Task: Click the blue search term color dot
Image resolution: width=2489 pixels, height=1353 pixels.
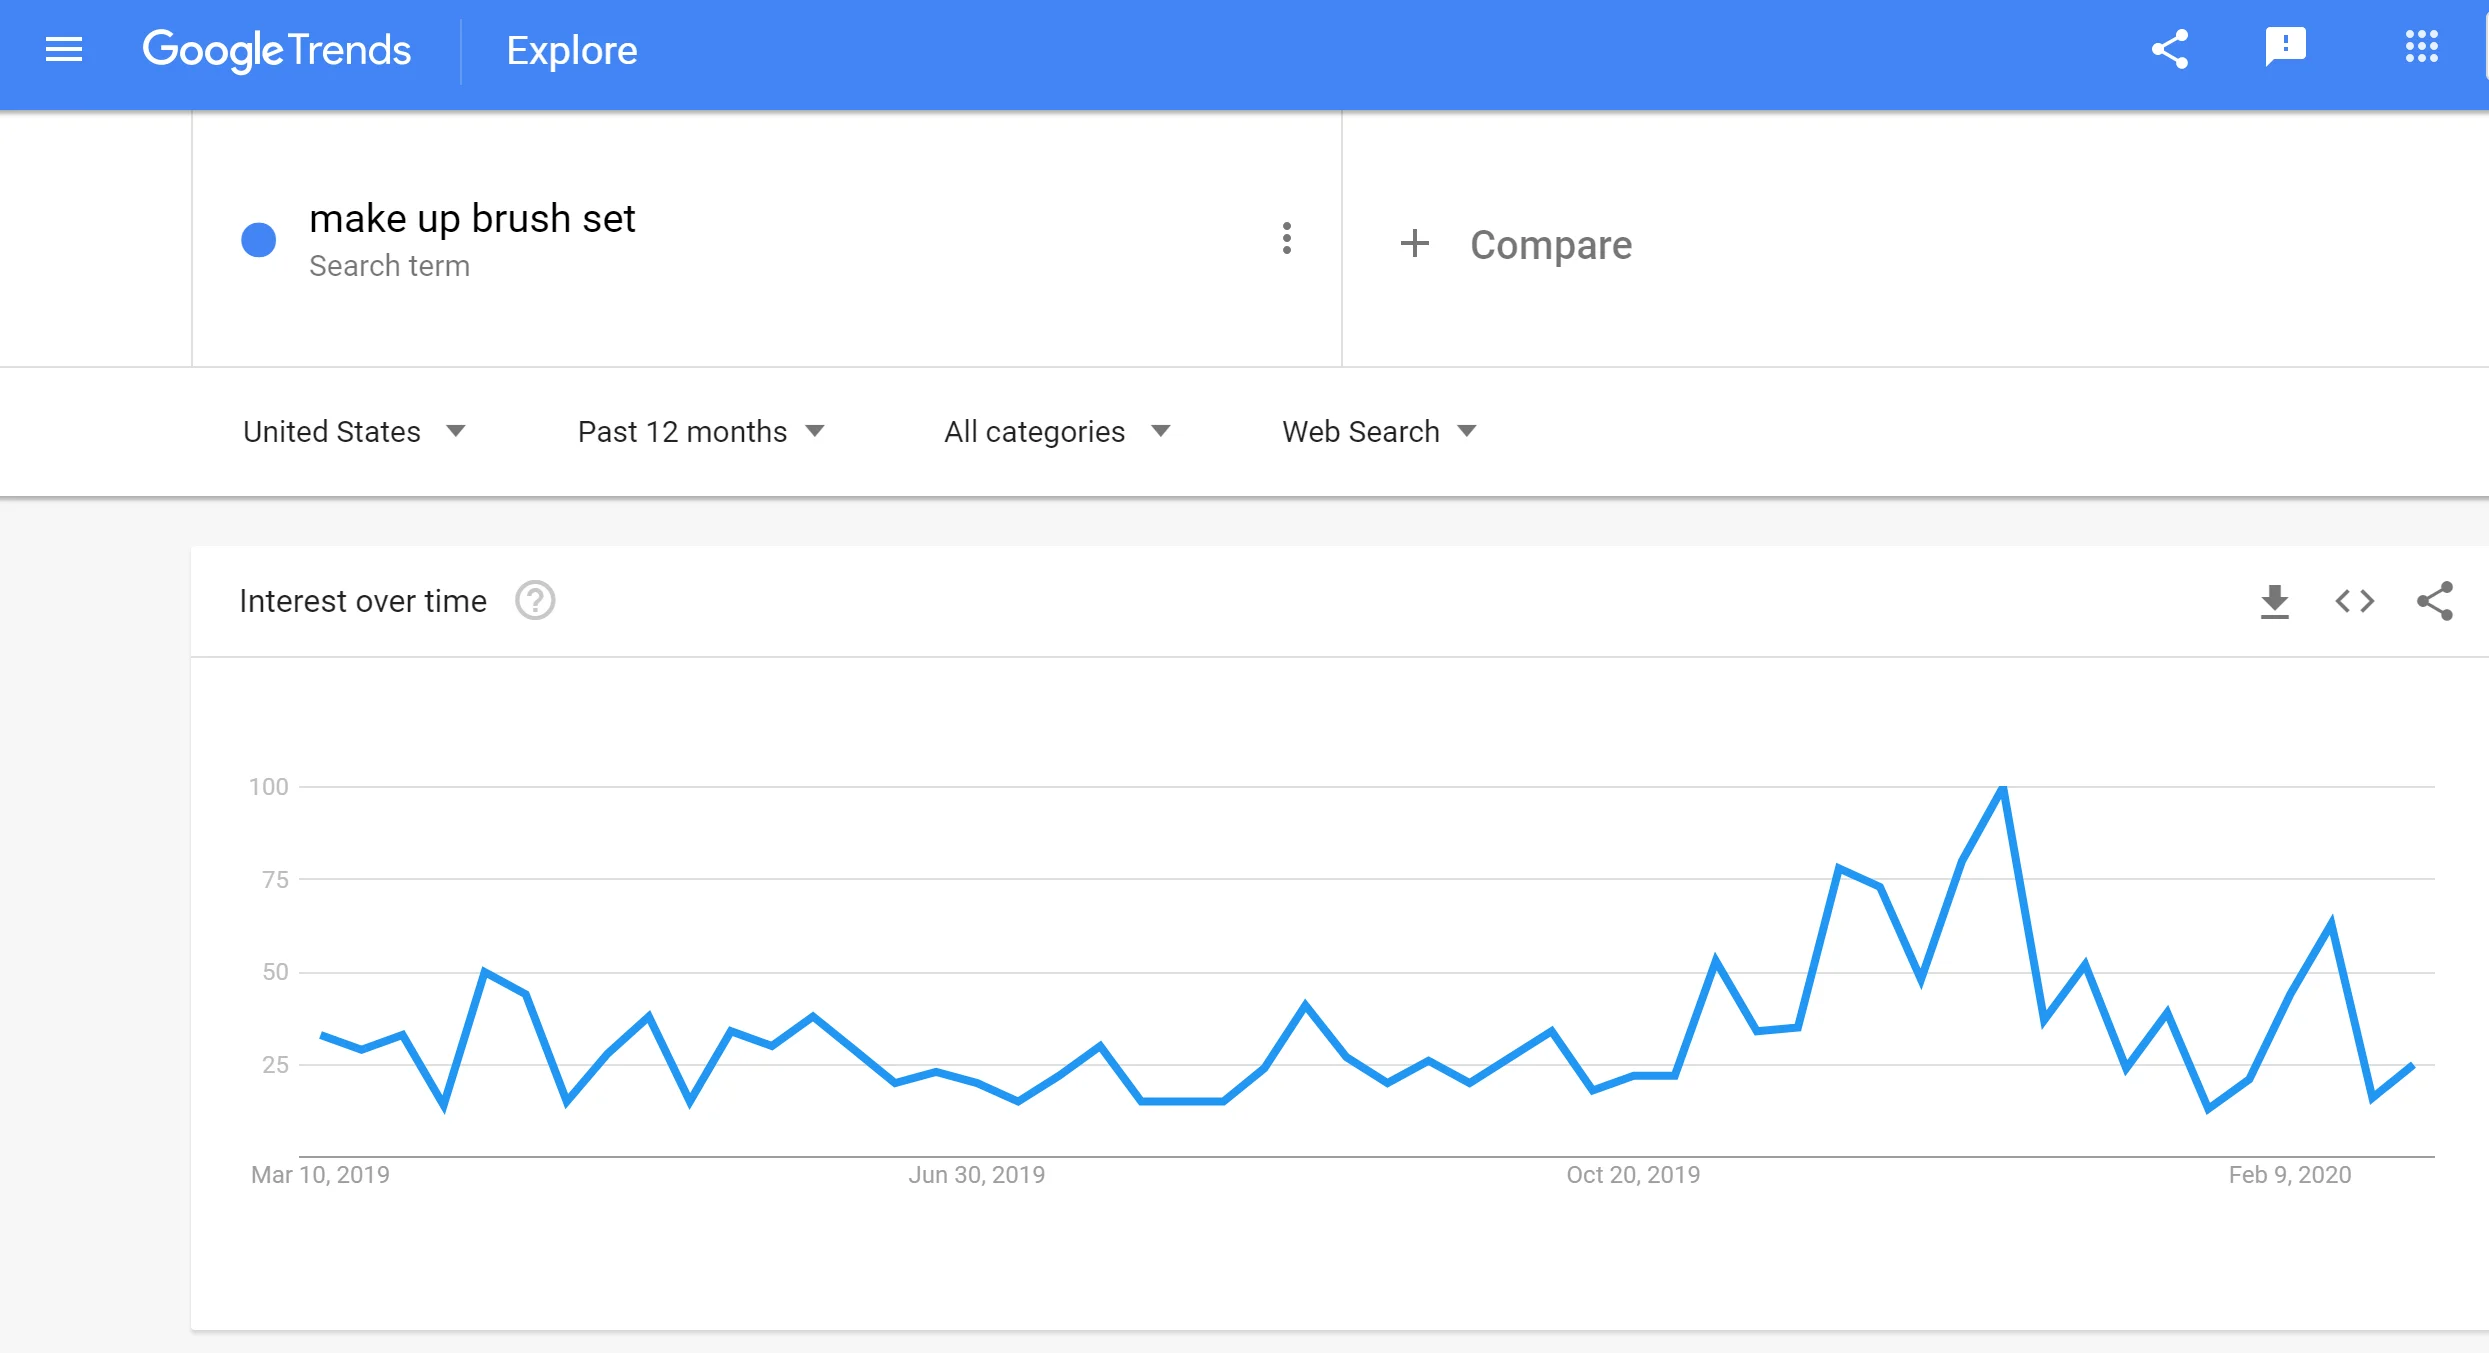Action: click(259, 240)
